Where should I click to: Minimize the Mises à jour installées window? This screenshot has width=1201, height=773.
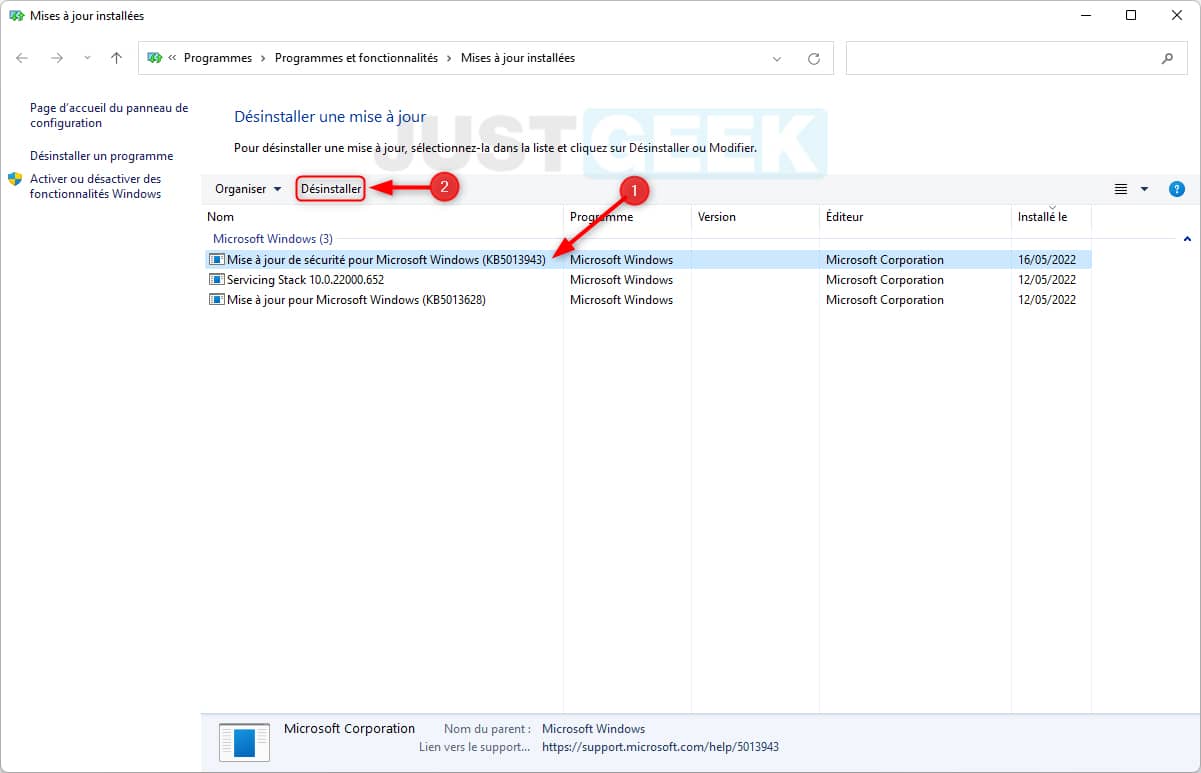(x=1086, y=16)
